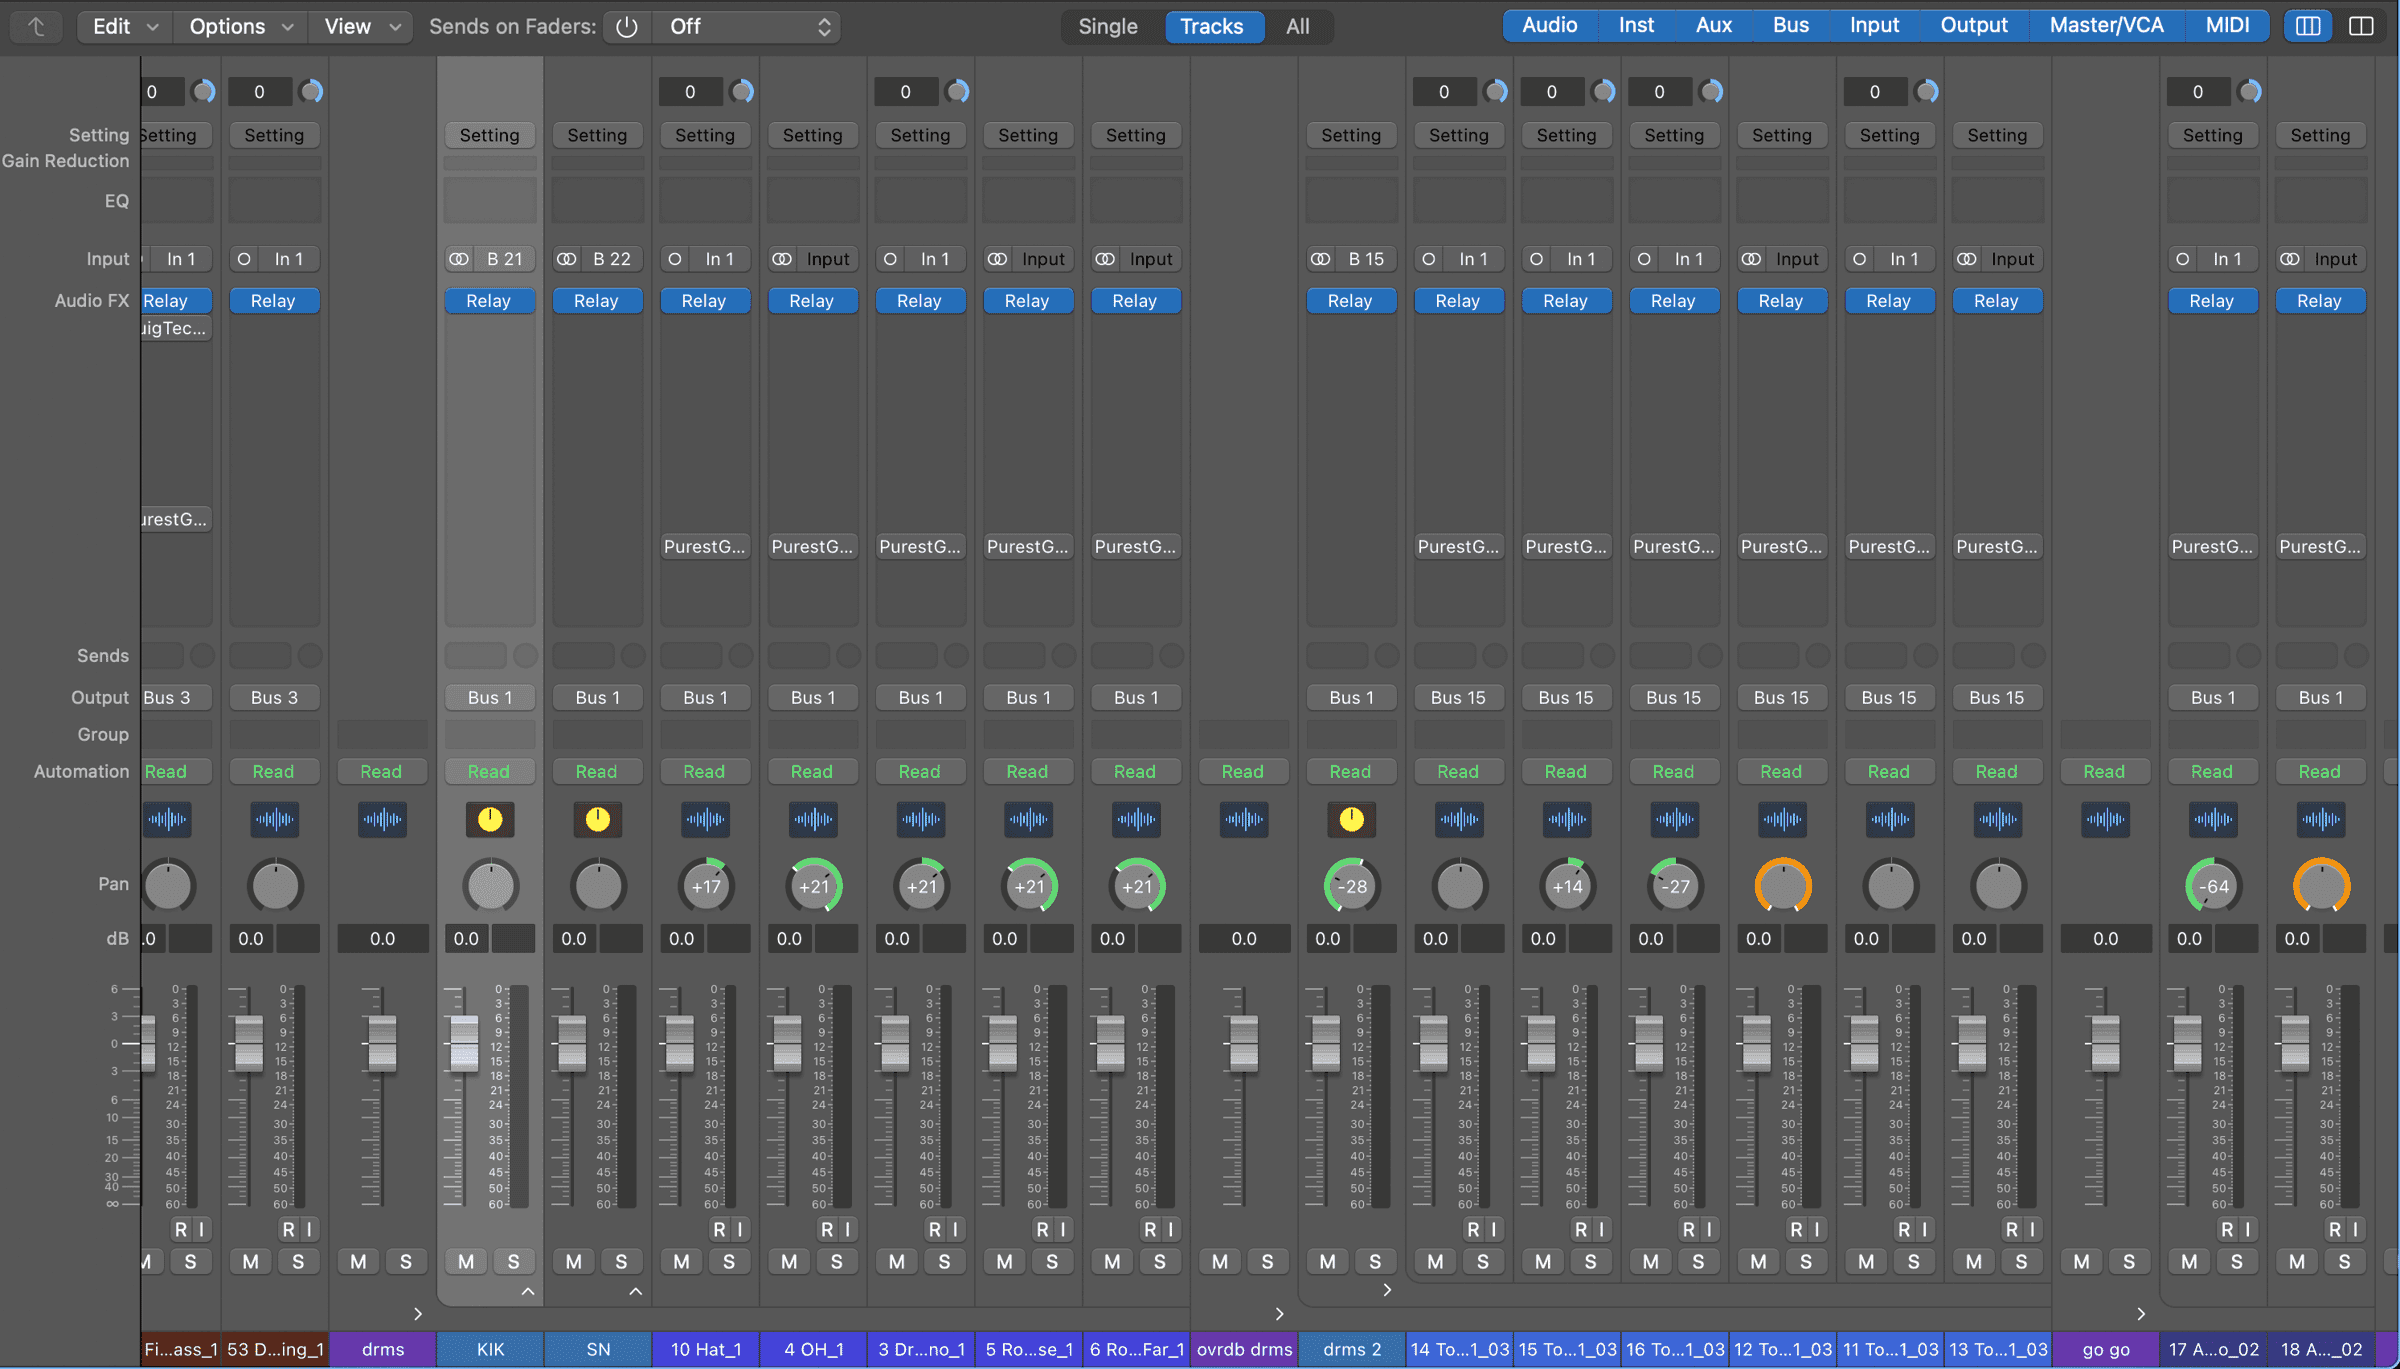This screenshot has height=1369, width=2400.
Task: Click Read automation on ovrdb drms
Action: (1243, 772)
